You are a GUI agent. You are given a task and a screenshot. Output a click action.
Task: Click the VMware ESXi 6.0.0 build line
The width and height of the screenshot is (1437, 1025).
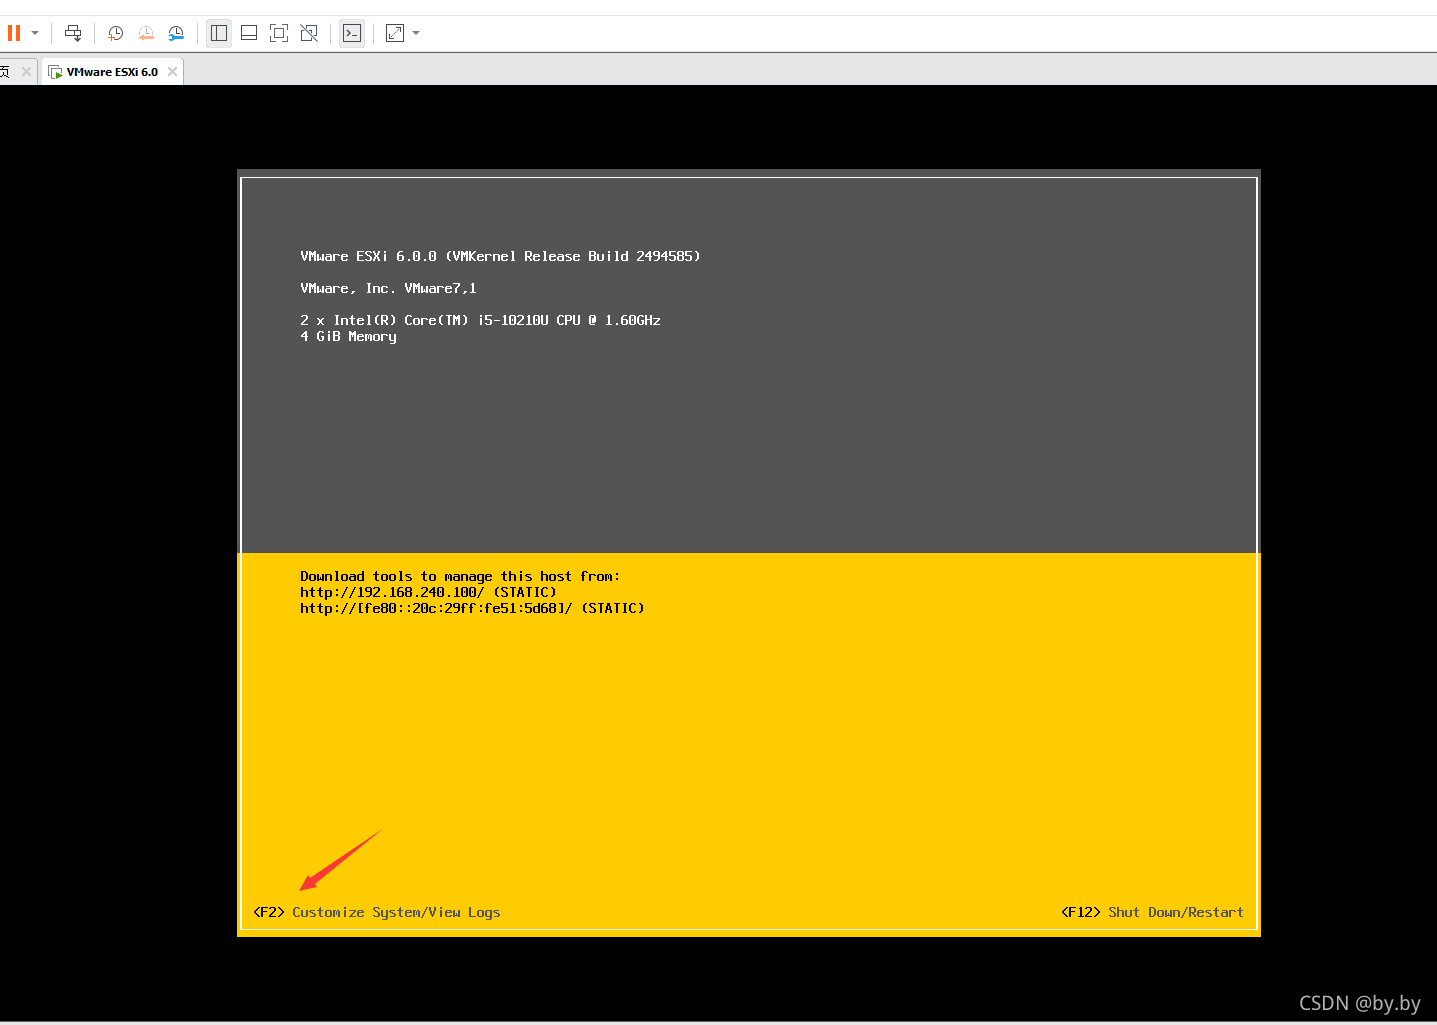point(500,256)
